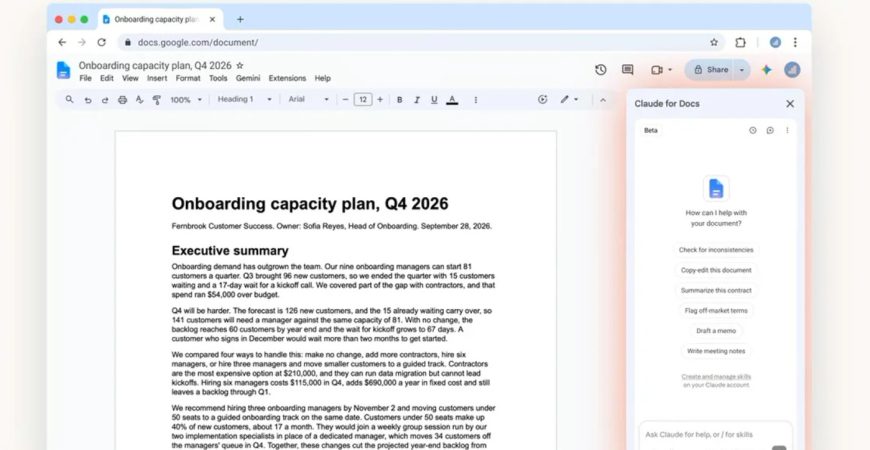Viewport: 870px width, 450px height.
Task: Reload the page
Action: (102, 42)
